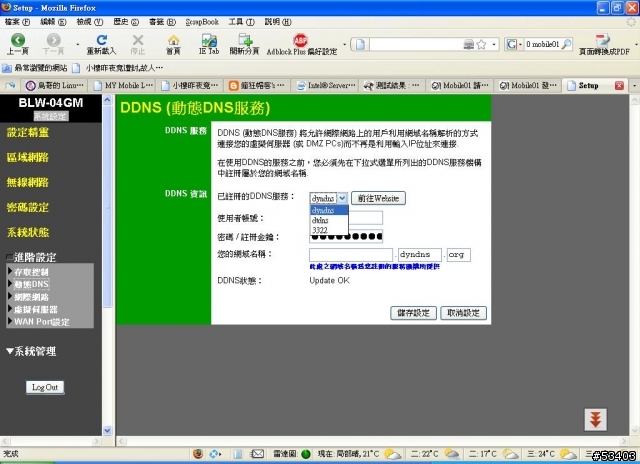Click the blue sync arrows status icon
The height and width of the screenshot is (464, 640).
[214, 454]
